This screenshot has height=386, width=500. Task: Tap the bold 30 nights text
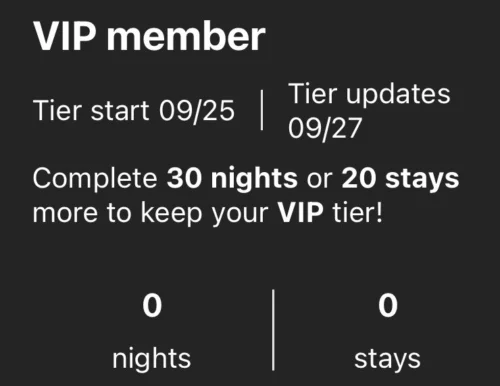[x=232, y=179]
